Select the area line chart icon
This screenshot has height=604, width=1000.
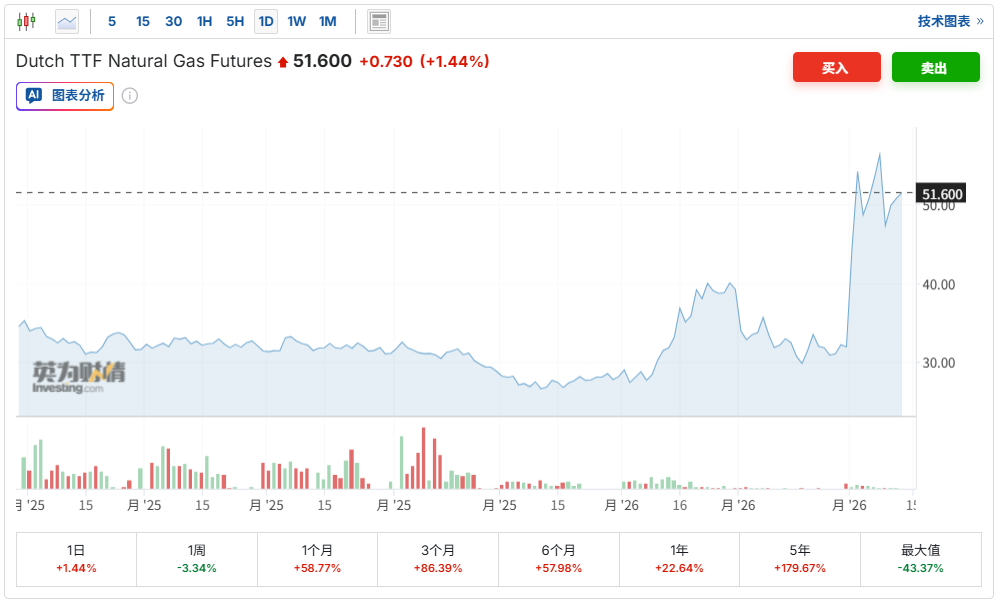[x=67, y=21]
